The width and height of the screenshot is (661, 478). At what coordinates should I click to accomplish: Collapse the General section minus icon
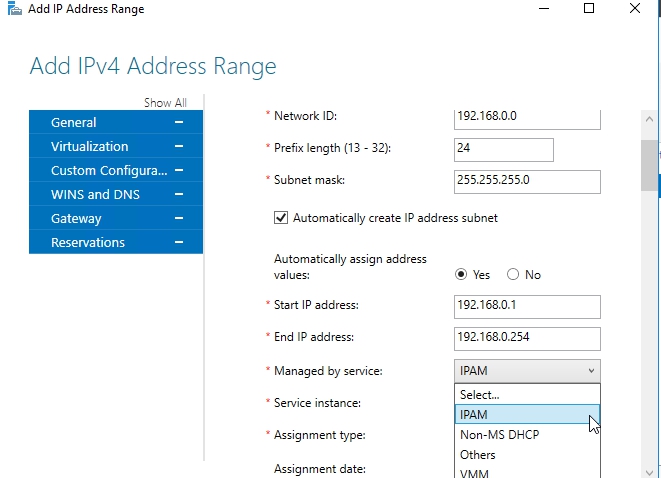[x=179, y=122]
